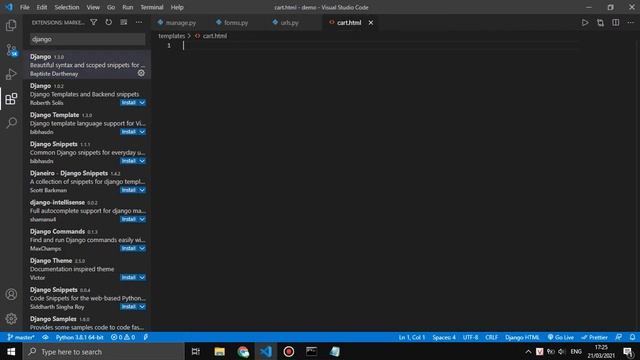Select Python 3.8.1 64-bit interpreter
Image resolution: width=640 pixels, height=360 pixels.
(80, 337)
